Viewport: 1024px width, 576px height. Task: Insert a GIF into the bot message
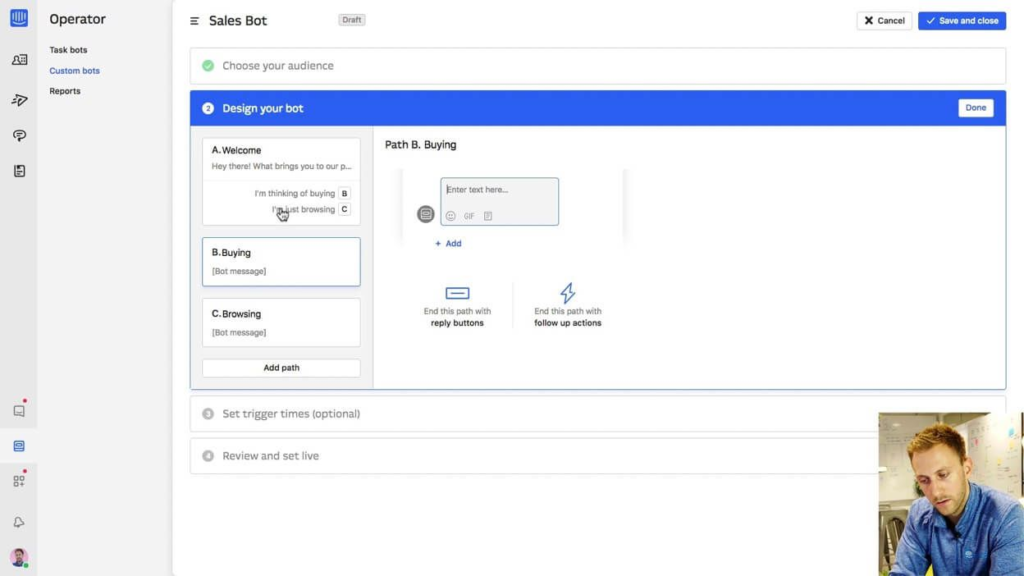click(x=469, y=215)
